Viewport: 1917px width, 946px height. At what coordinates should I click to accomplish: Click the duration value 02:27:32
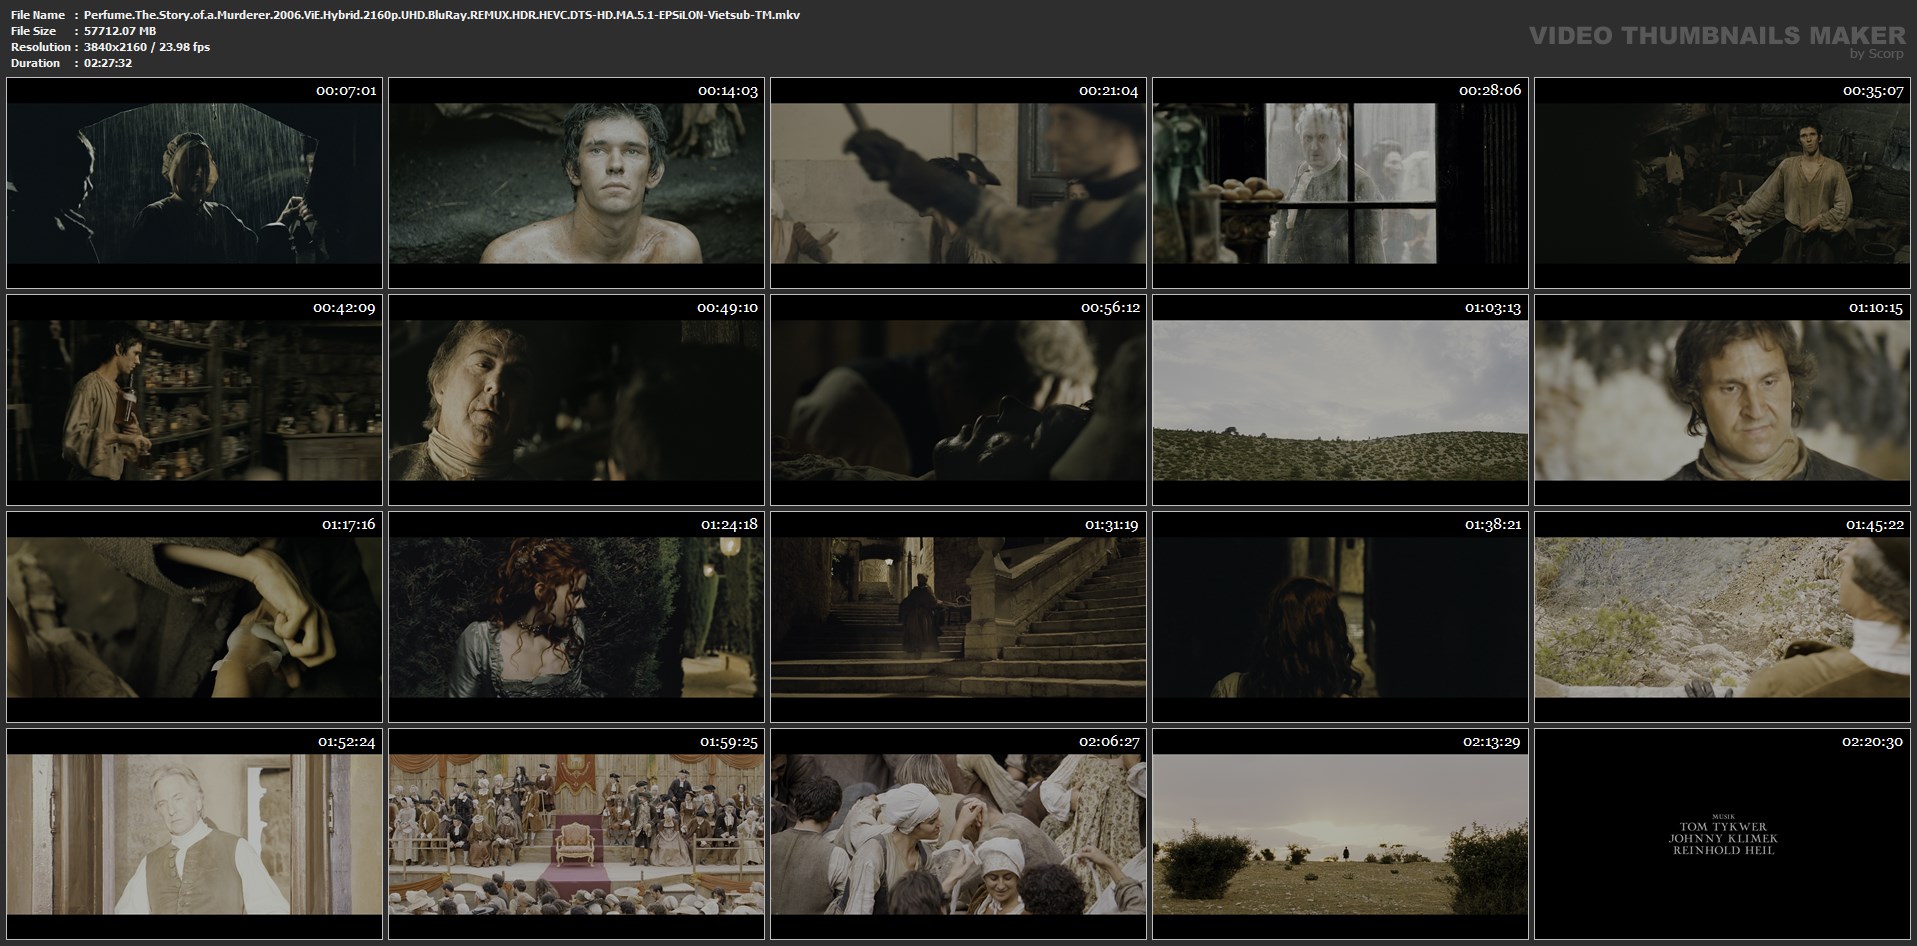point(108,63)
